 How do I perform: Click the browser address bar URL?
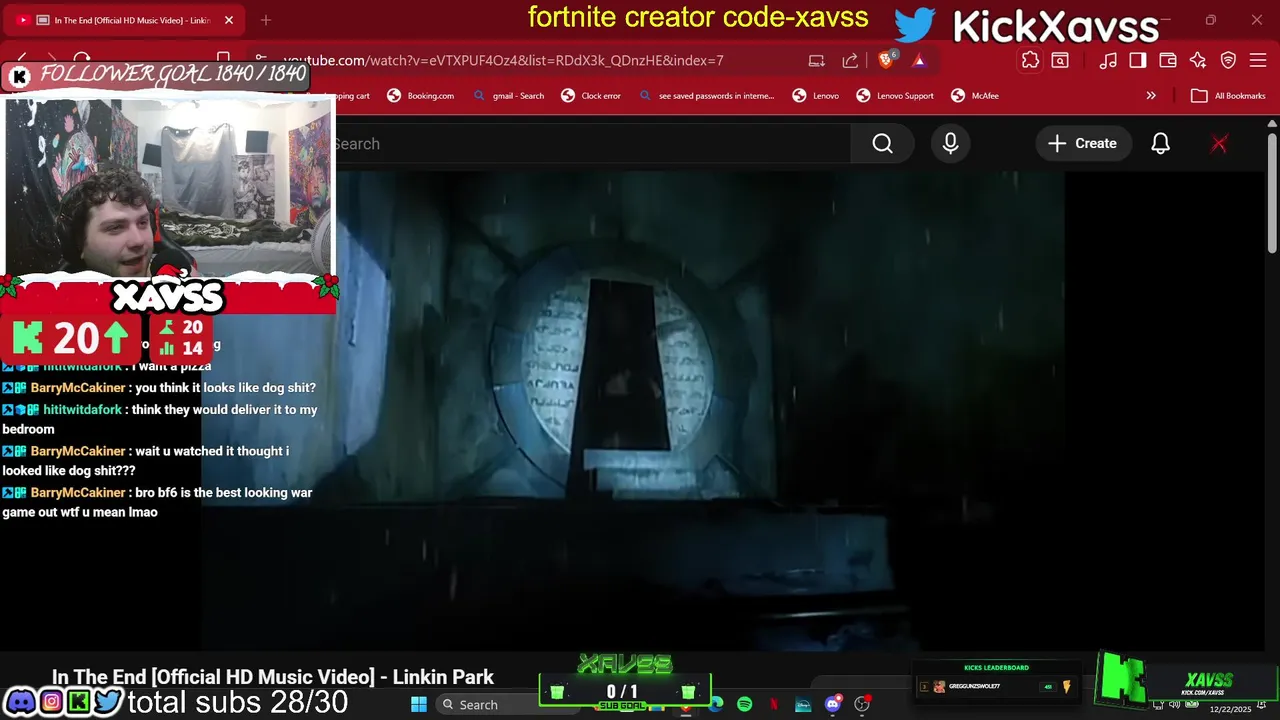tap(503, 60)
